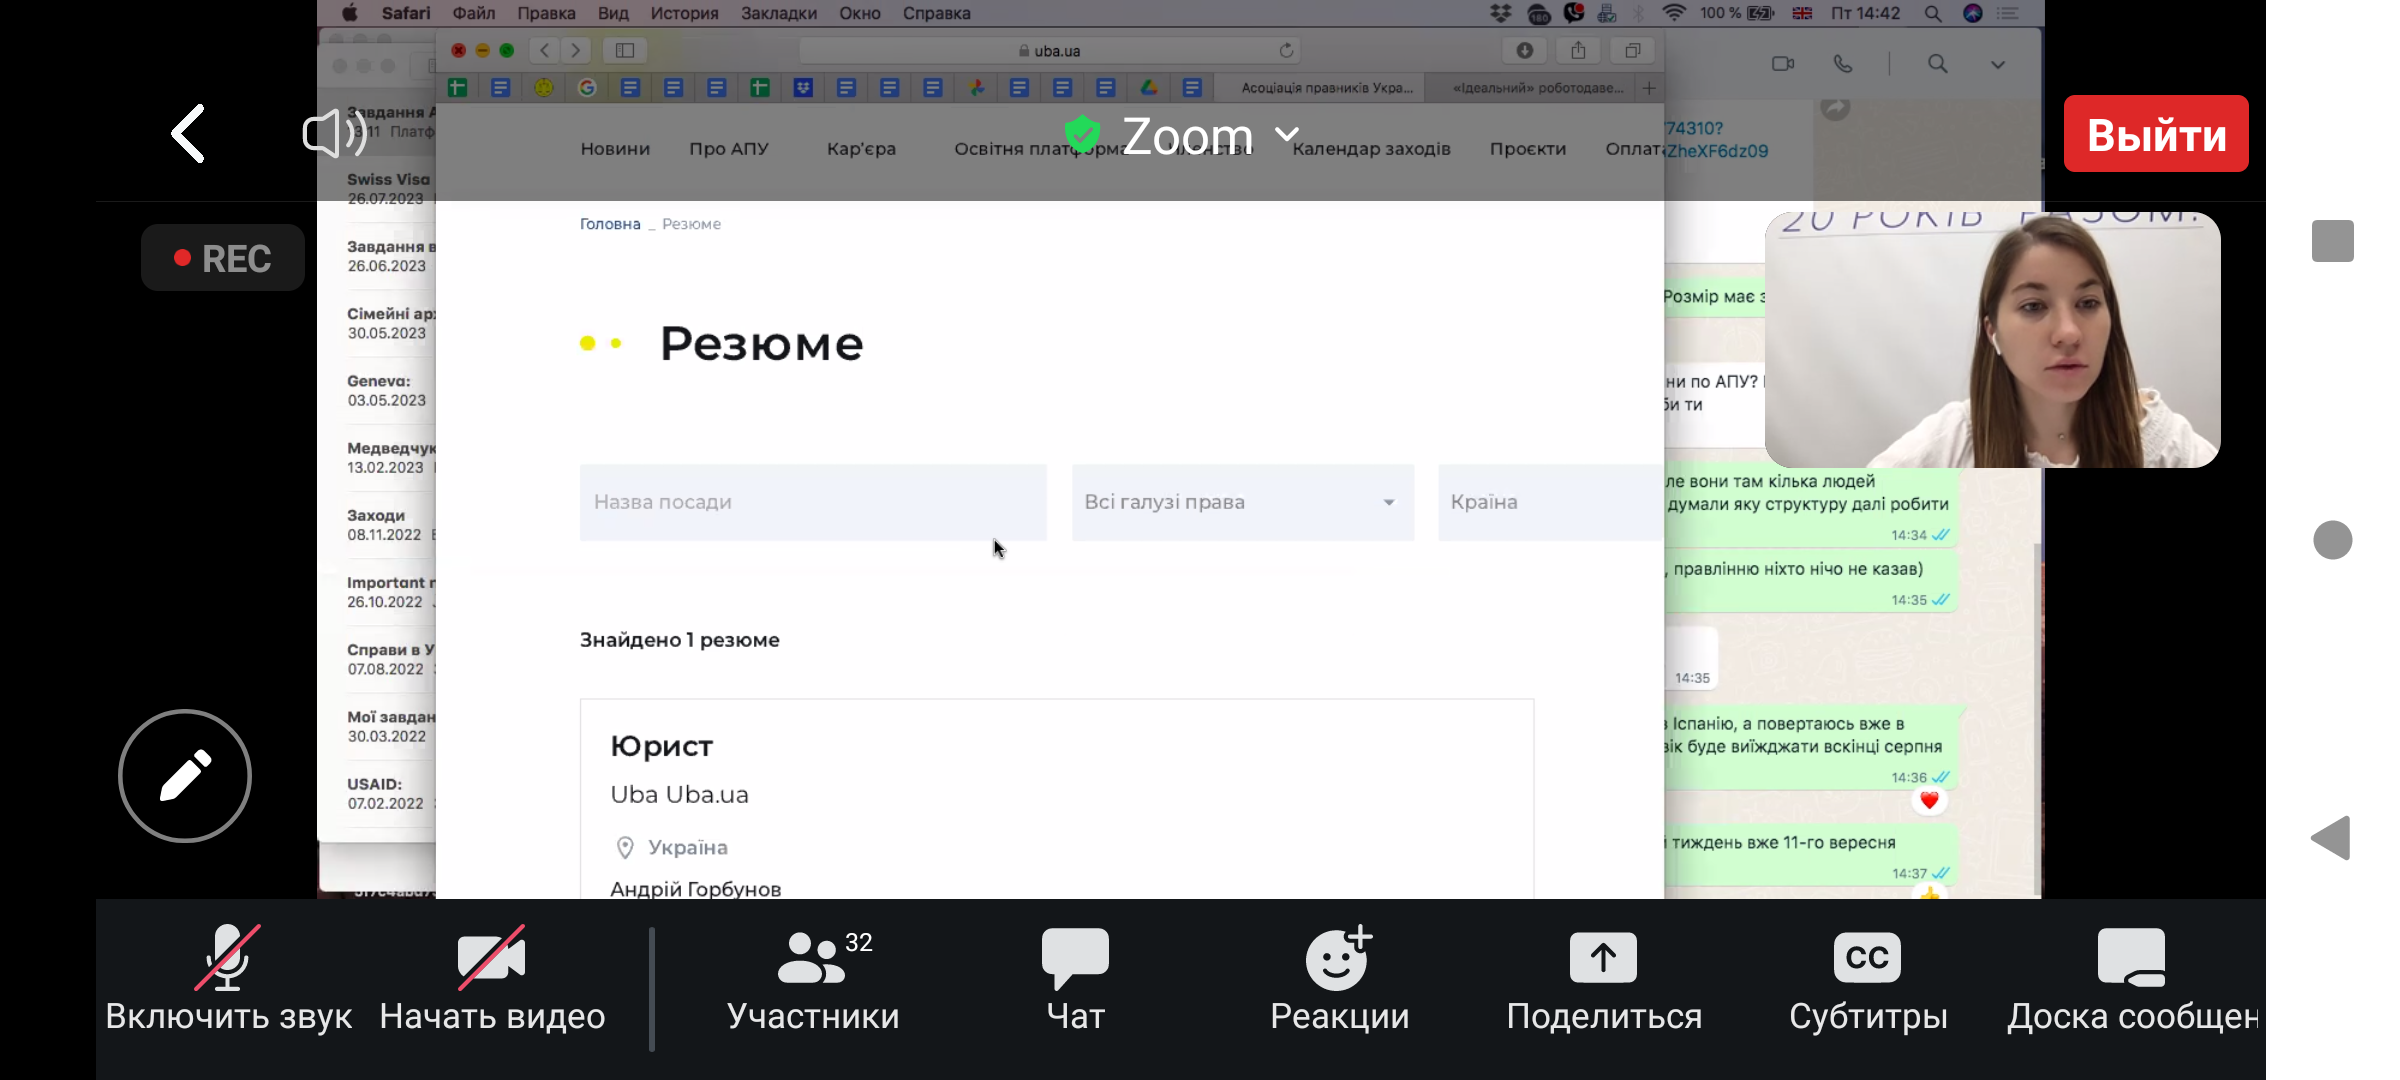This screenshot has height=1080, width=2400.
Task: Open the Календар заходів menu item
Action: pyautogui.click(x=1371, y=149)
